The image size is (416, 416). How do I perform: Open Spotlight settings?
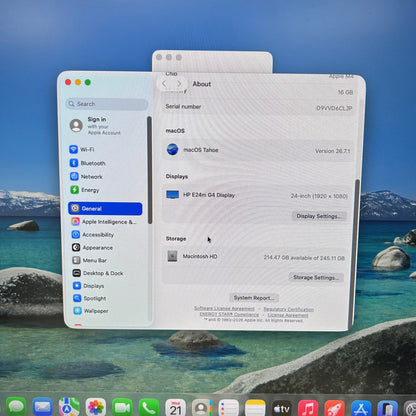[x=89, y=298]
